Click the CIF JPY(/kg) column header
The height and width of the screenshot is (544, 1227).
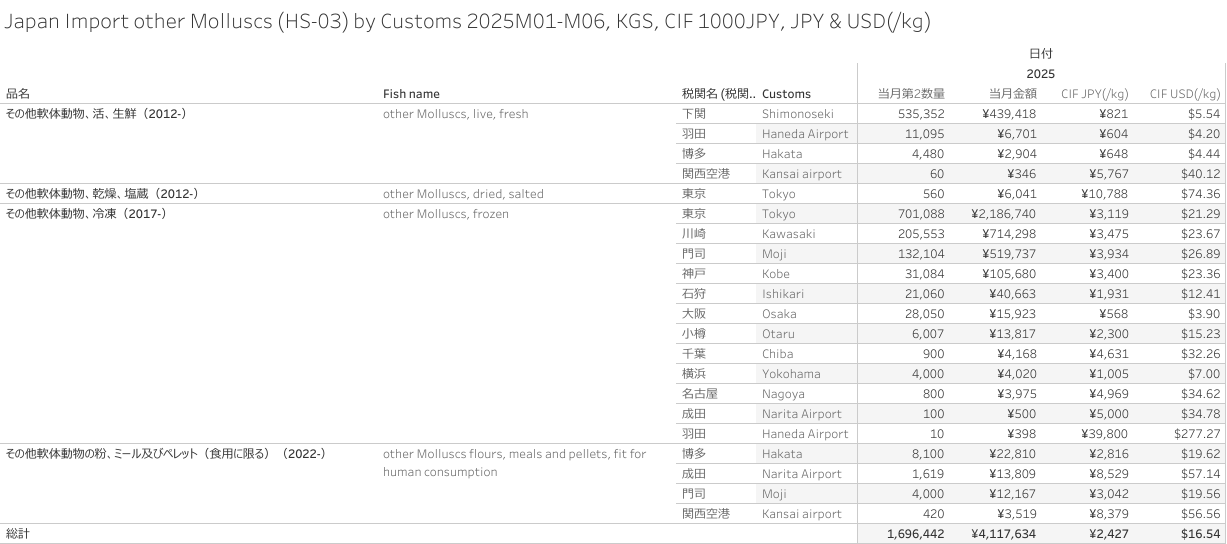click(1095, 94)
